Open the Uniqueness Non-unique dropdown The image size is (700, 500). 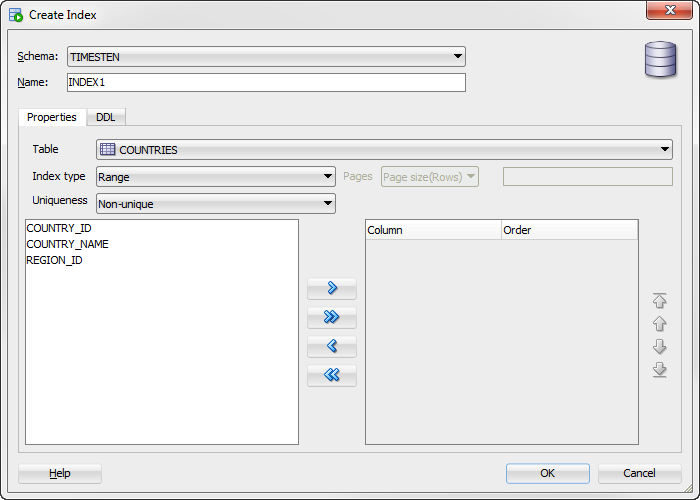216,204
